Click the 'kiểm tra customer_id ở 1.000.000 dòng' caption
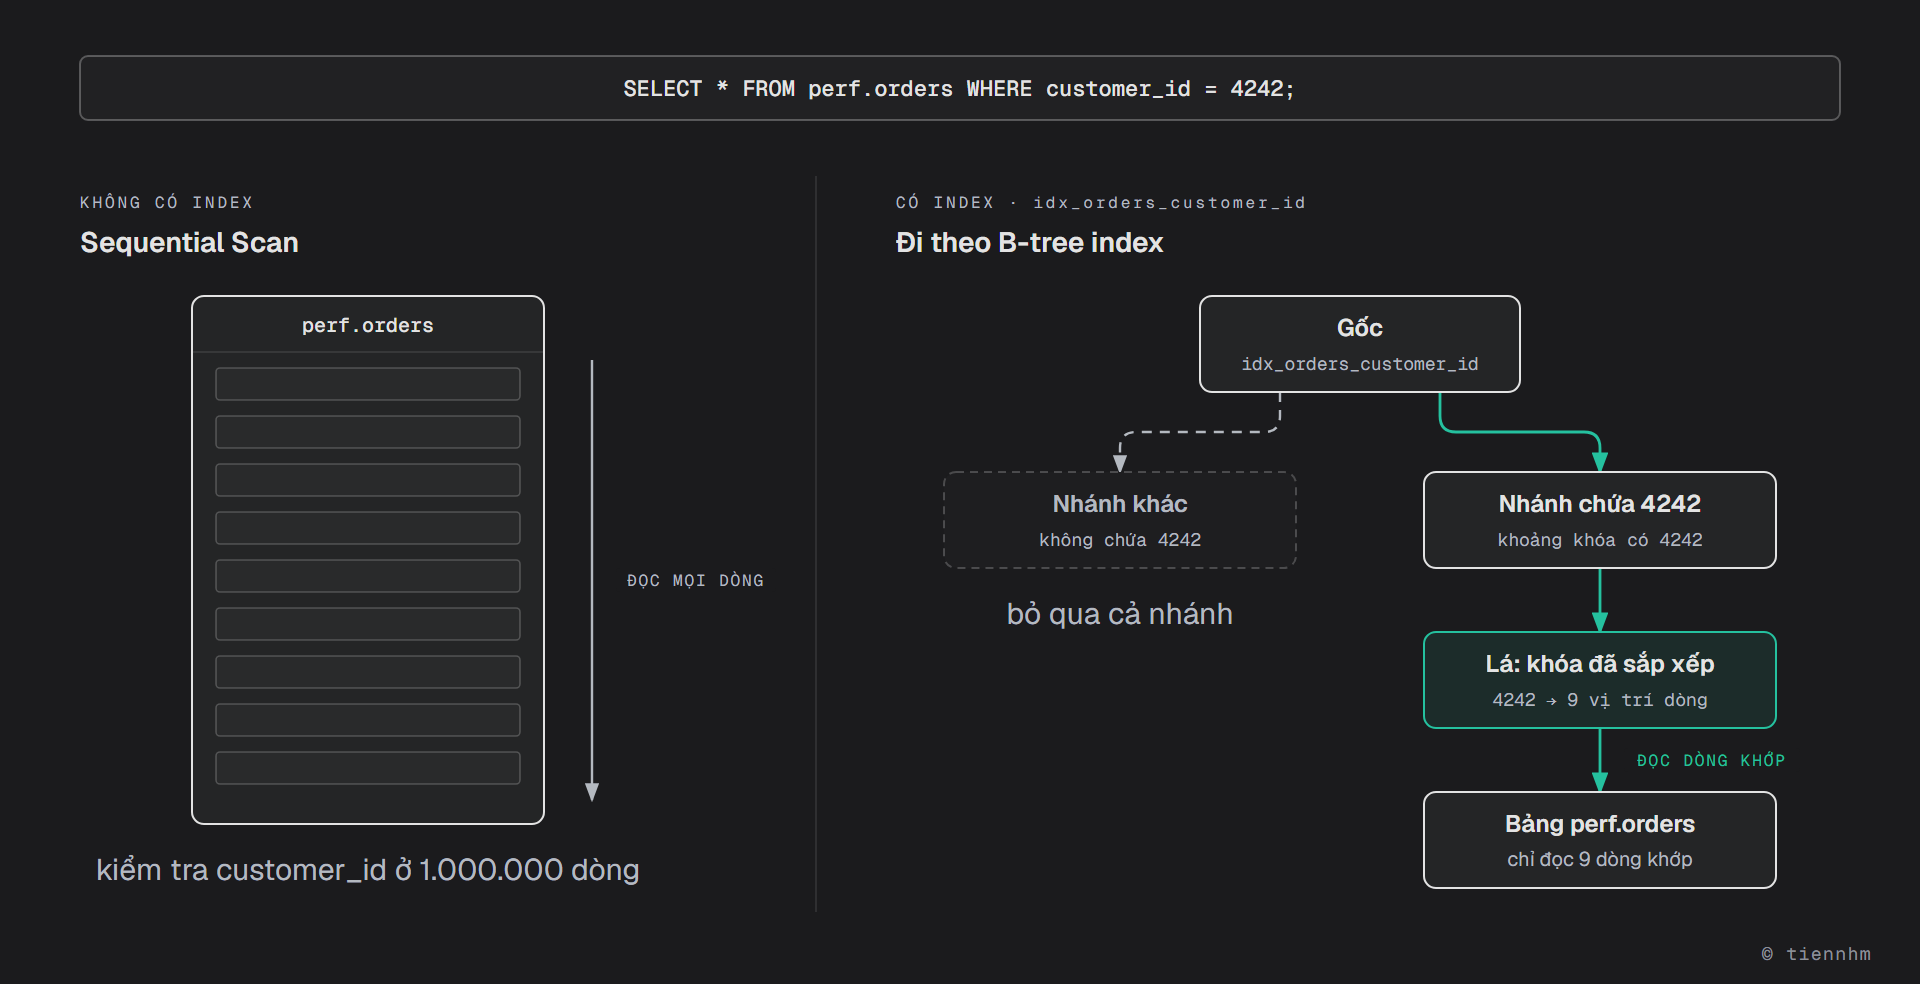1920x984 pixels. click(x=368, y=869)
